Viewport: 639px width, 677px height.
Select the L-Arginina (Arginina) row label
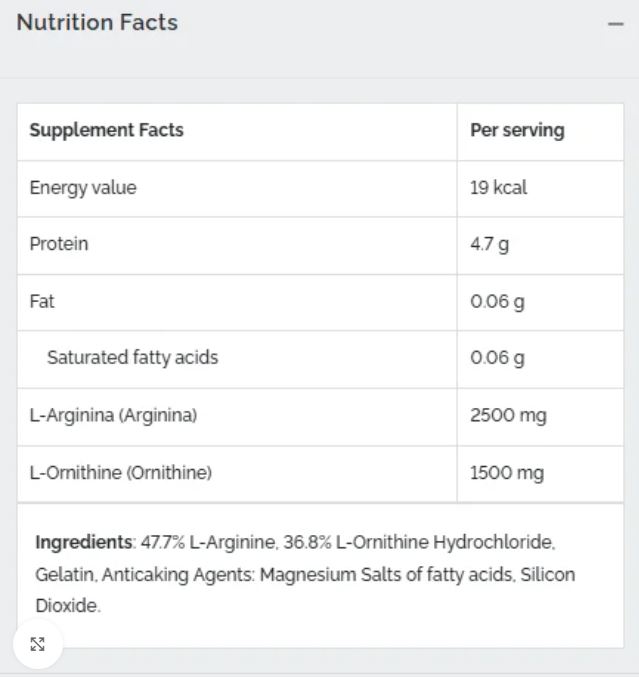click(113, 415)
